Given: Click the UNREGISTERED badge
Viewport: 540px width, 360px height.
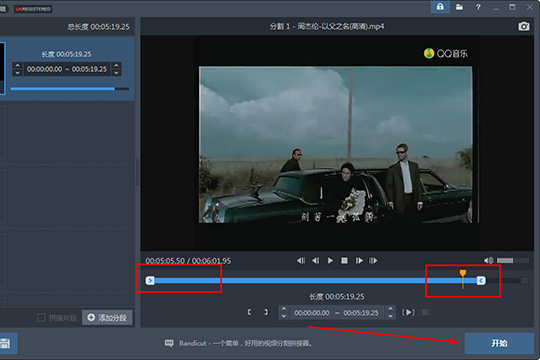Looking at the screenshot, I should coord(33,9).
